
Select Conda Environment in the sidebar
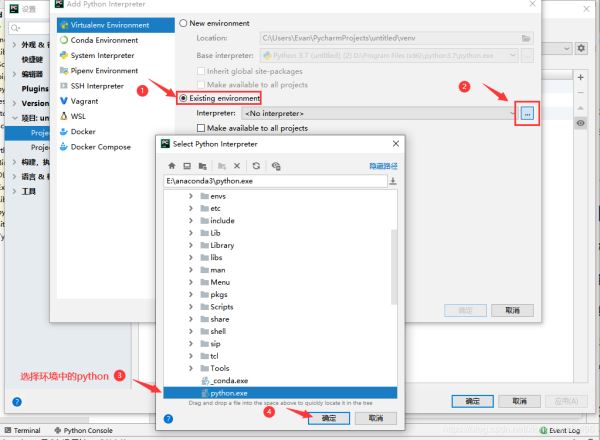(116, 40)
